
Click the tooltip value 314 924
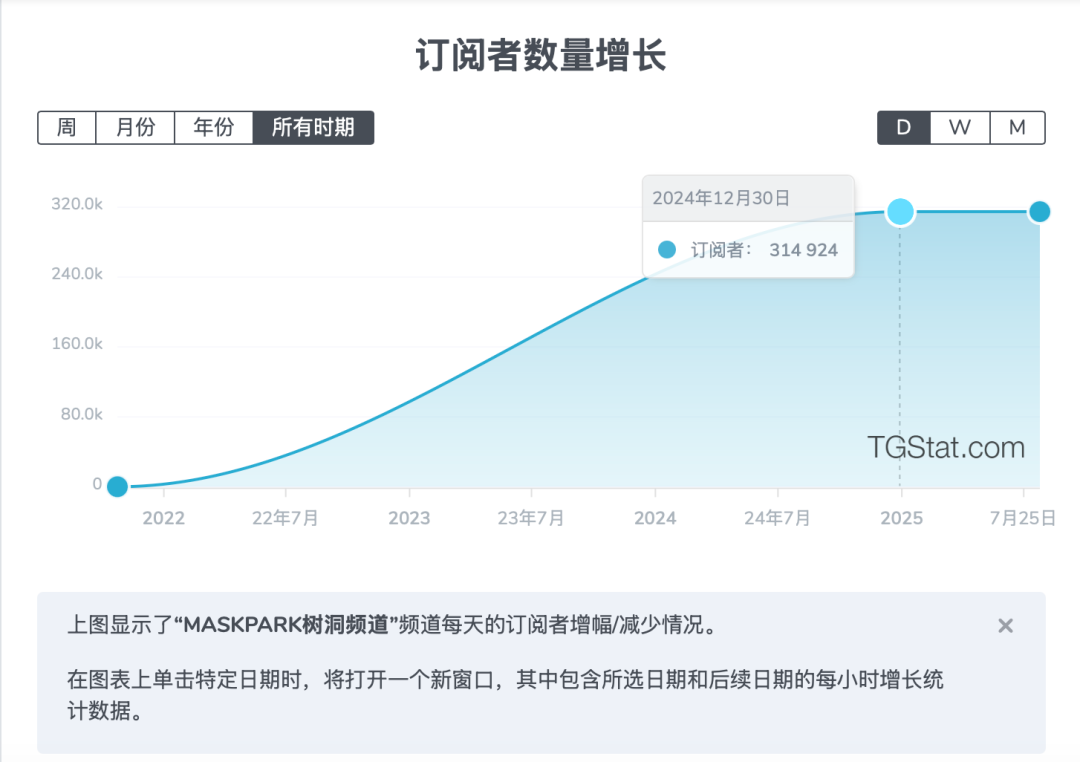803,249
